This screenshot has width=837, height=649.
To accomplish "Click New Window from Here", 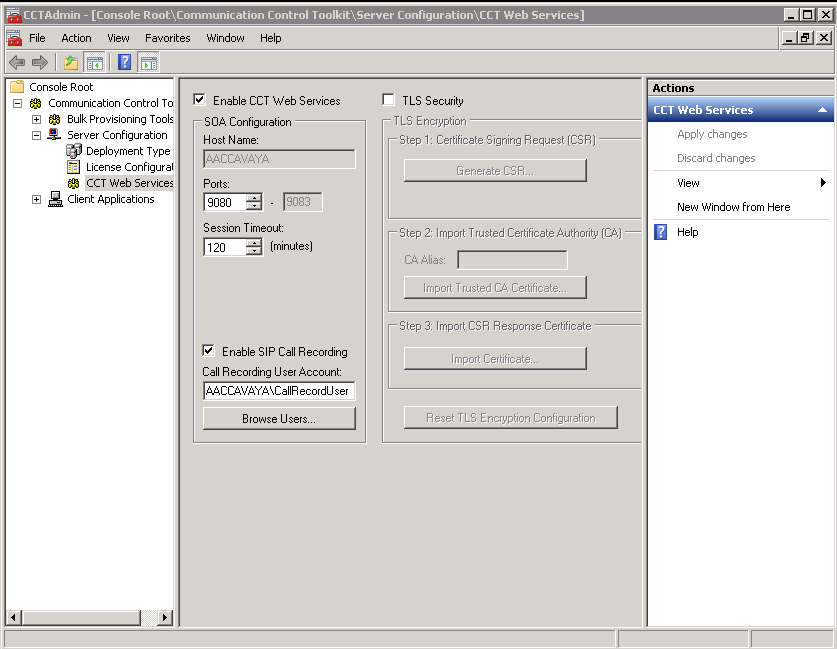I will [x=733, y=207].
